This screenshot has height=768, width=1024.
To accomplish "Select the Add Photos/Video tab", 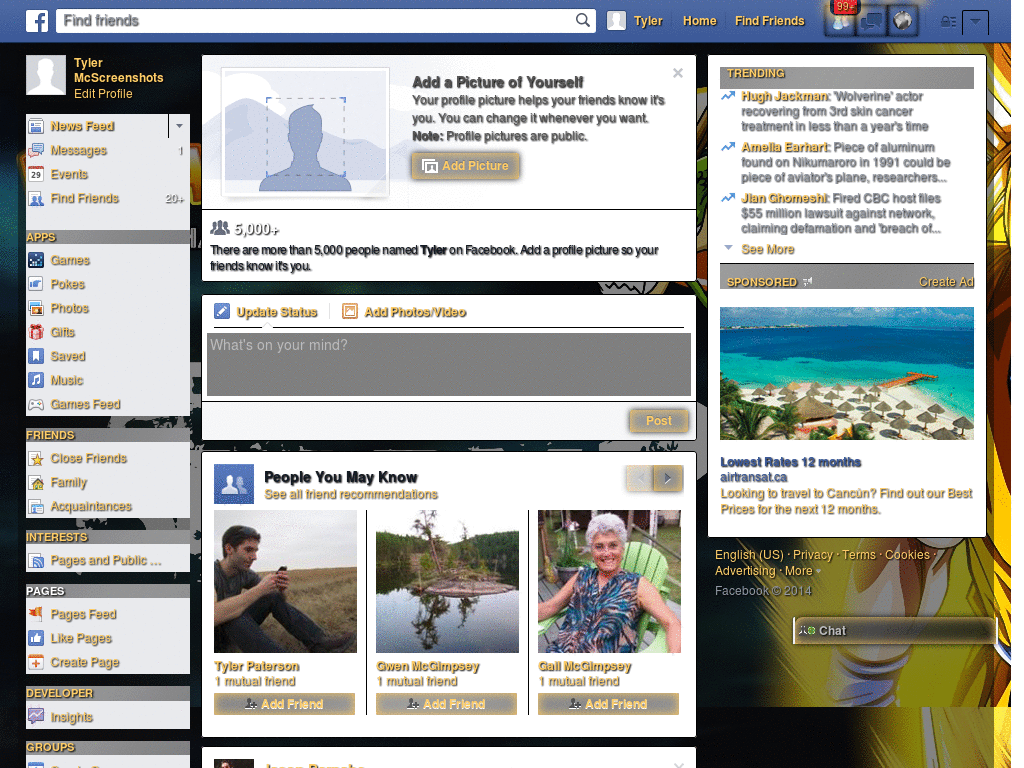I will pos(404,312).
